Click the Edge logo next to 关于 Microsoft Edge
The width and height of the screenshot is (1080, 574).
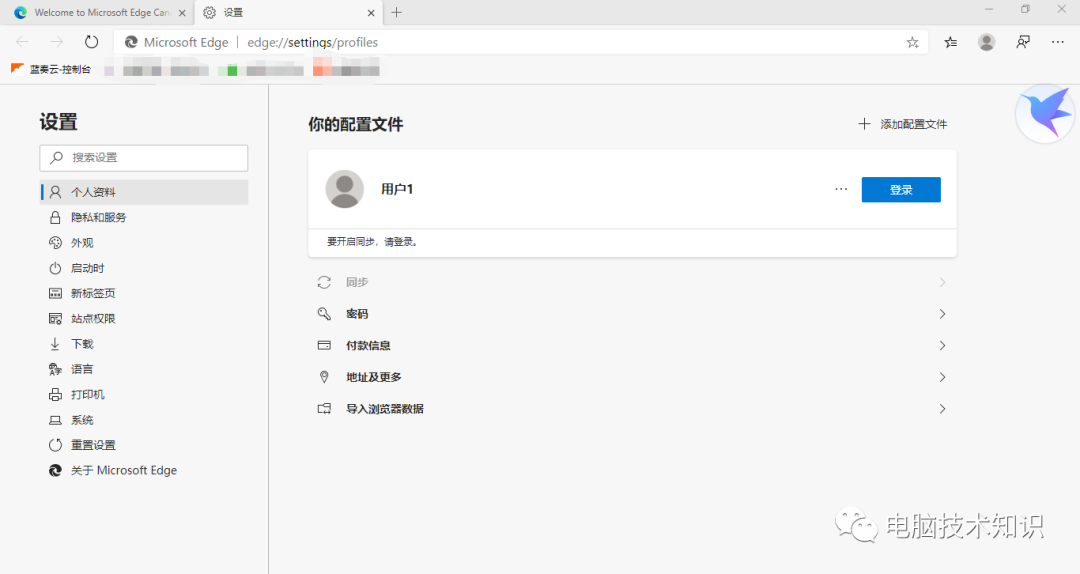click(55, 471)
